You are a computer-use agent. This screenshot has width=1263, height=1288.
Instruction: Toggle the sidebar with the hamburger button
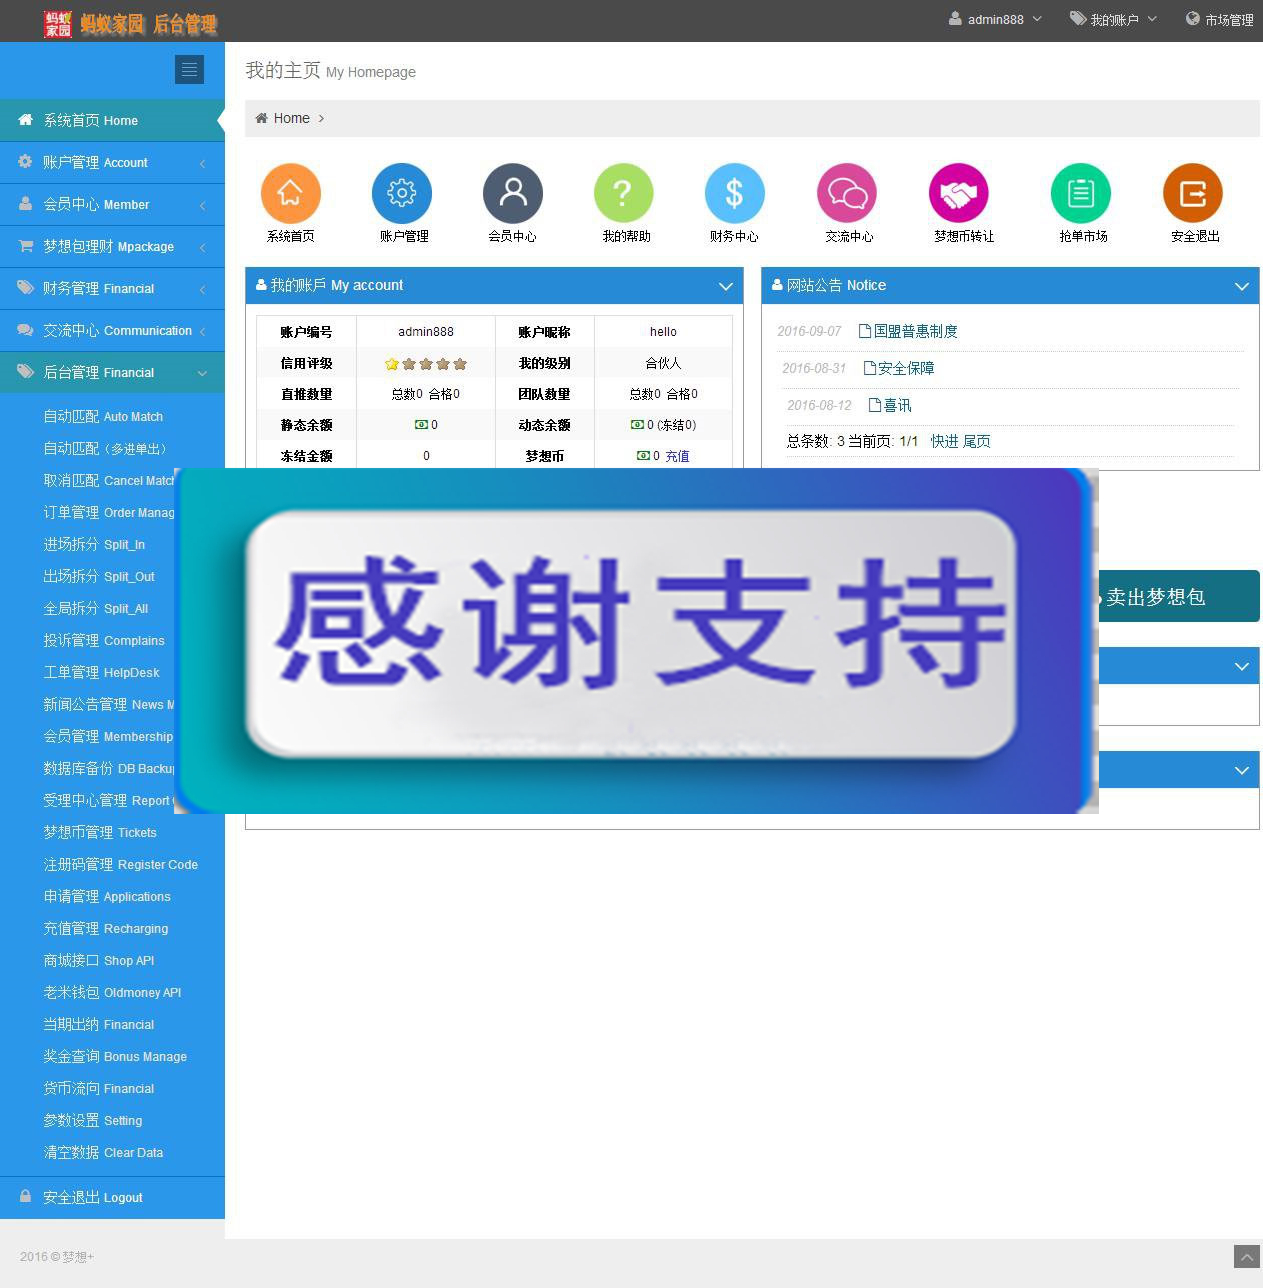point(189,69)
